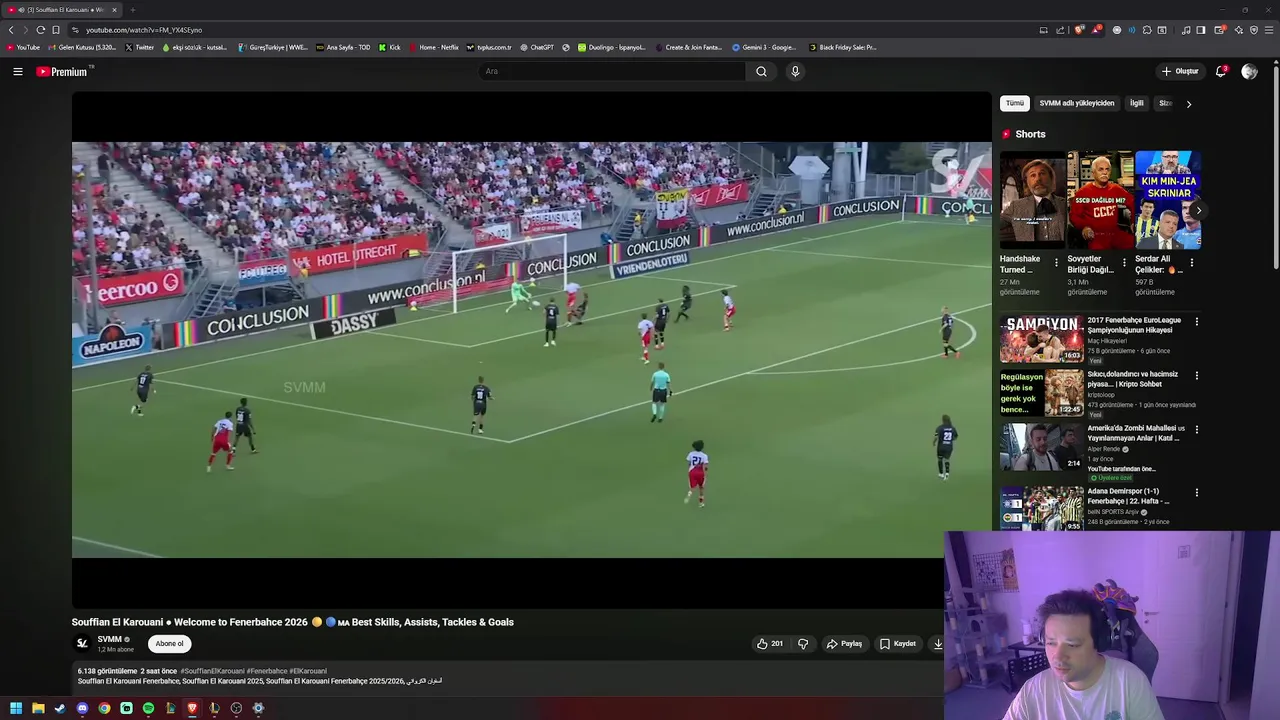Open the Kick bookmark
The image size is (1280, 720).
coord(390,47)
